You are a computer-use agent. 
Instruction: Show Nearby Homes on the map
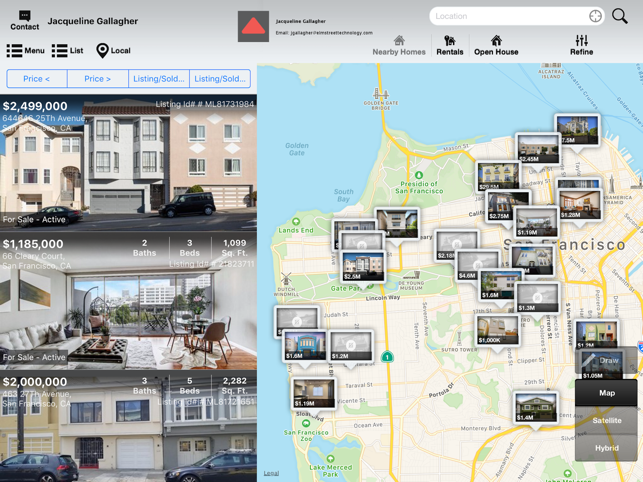tap(399, 46)
